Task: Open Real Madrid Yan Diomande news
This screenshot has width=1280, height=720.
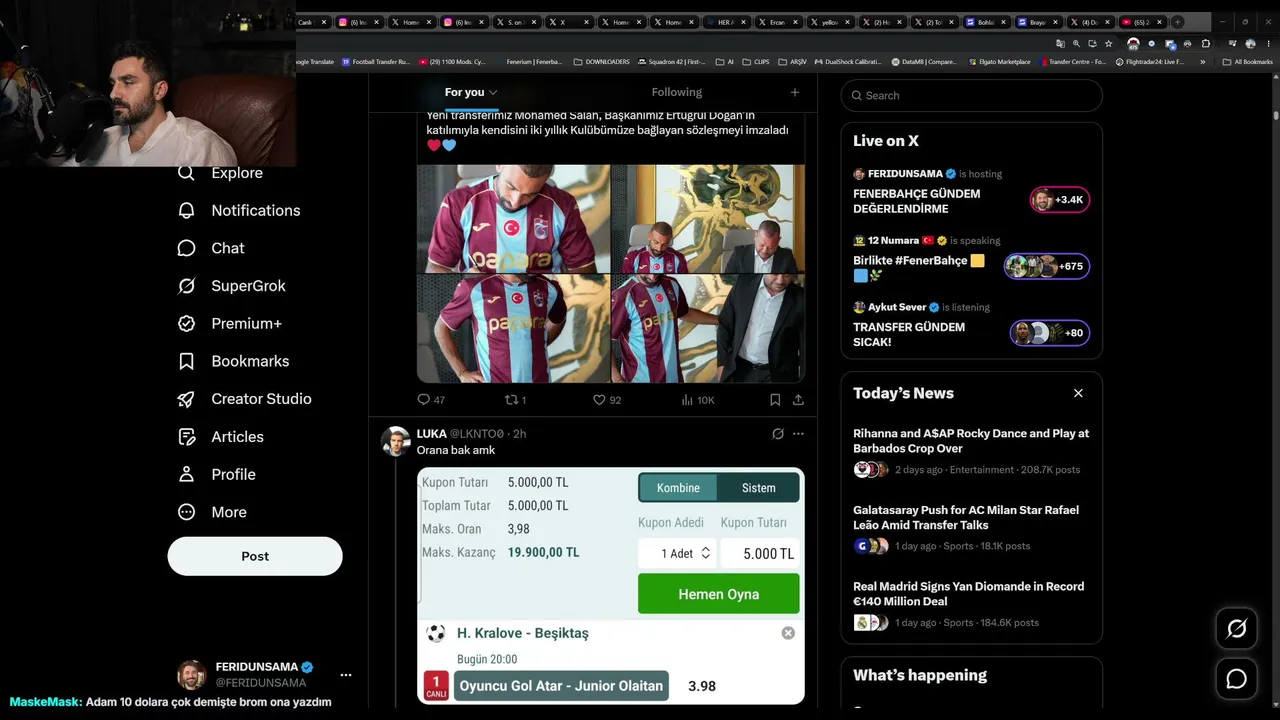Action: tap(971, 607)
